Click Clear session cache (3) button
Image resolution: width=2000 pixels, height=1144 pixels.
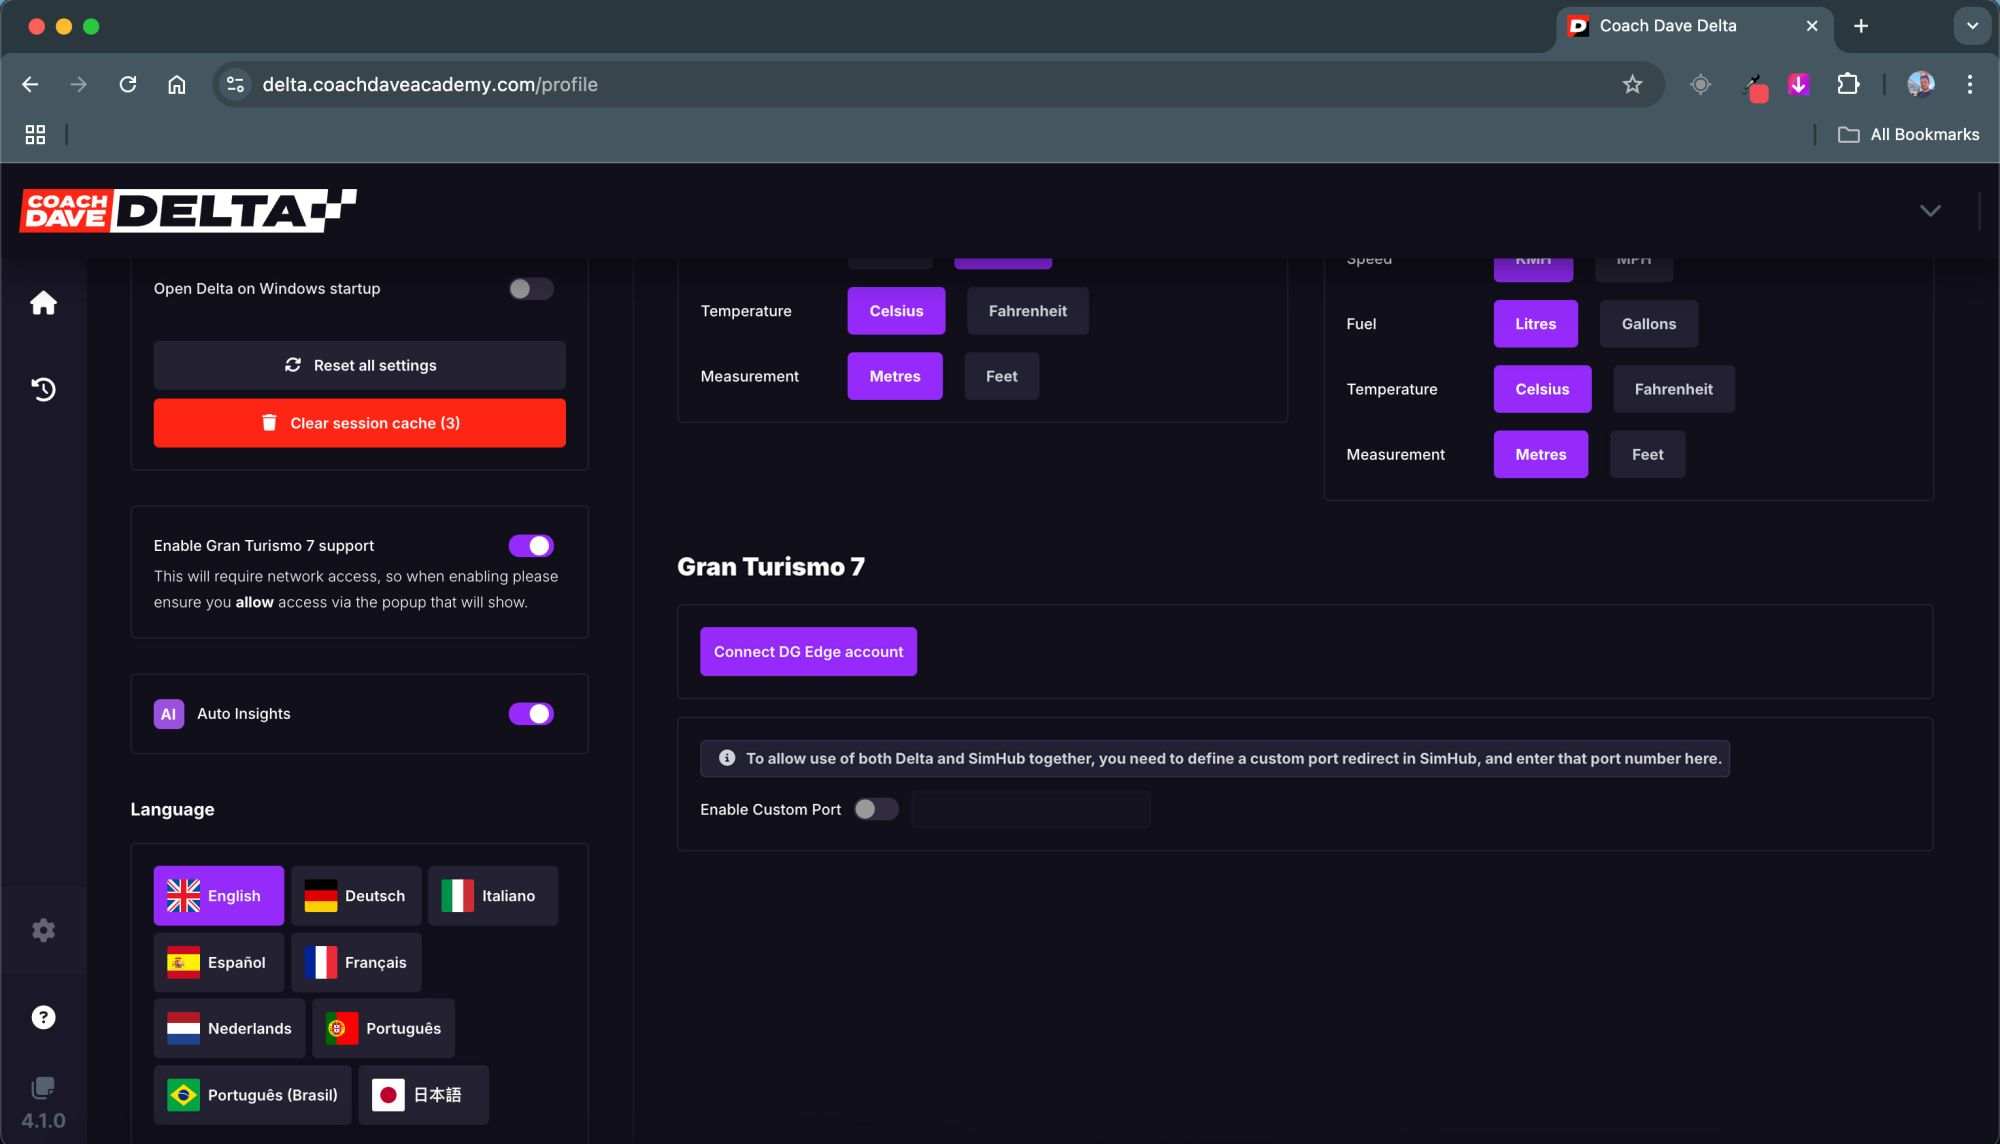[x=359, y=423]
